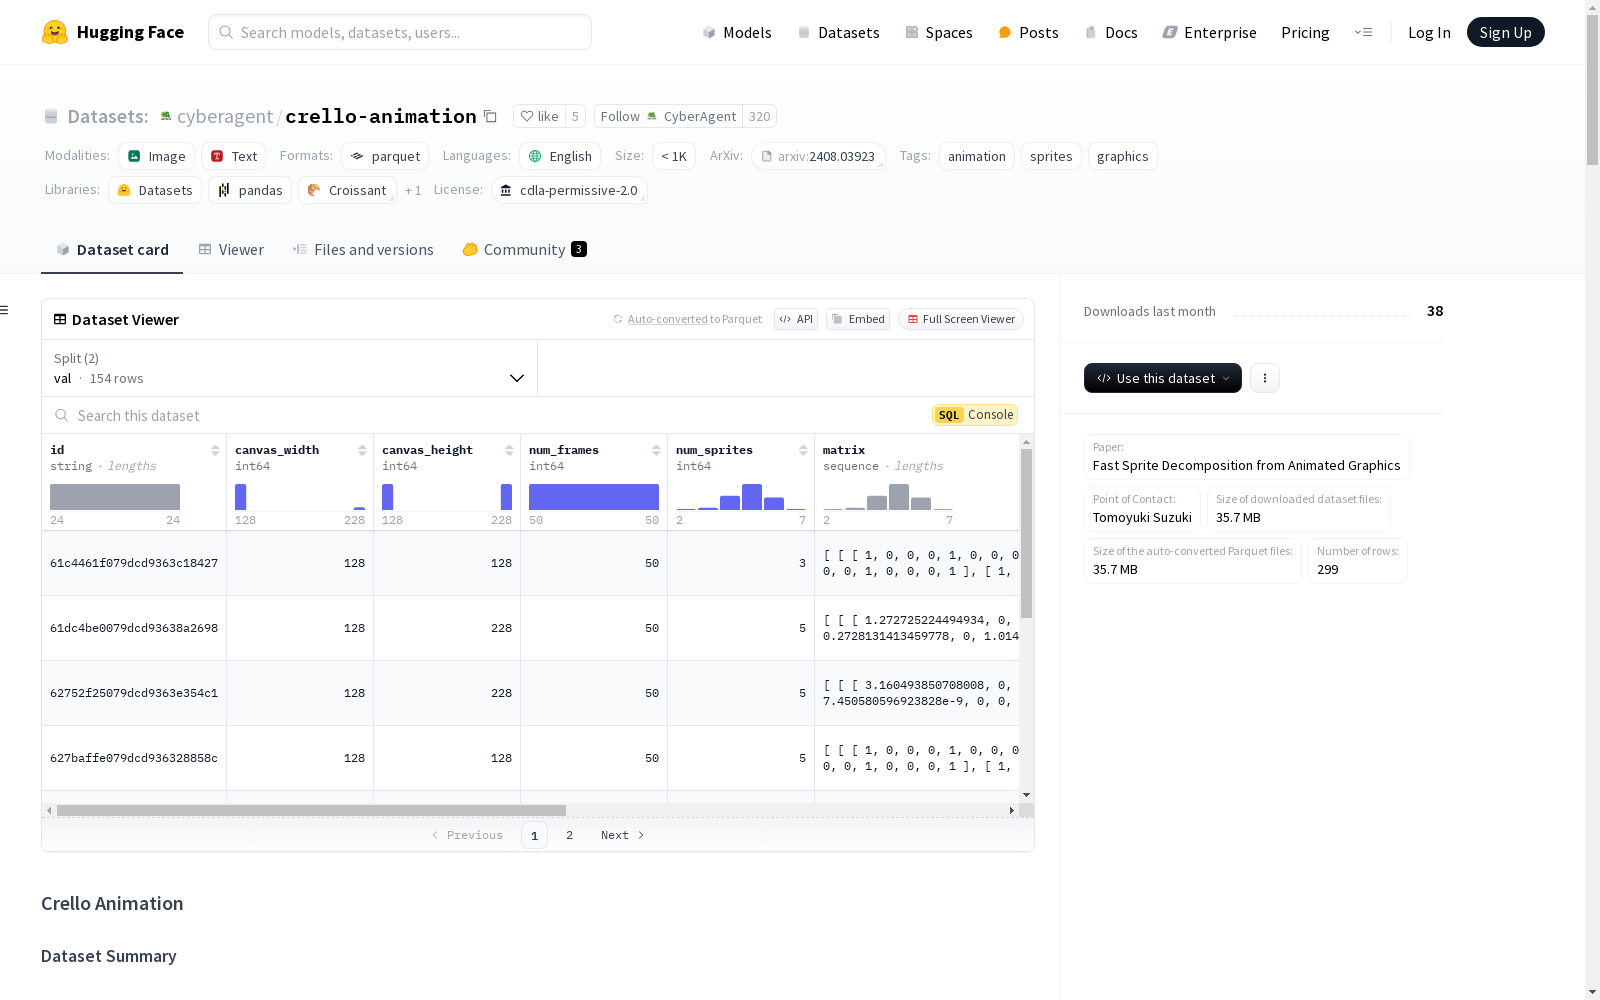Click the graphics tag
Screen dimensions: 1600x1000
pyautogui.click(x=1123, y=156)
